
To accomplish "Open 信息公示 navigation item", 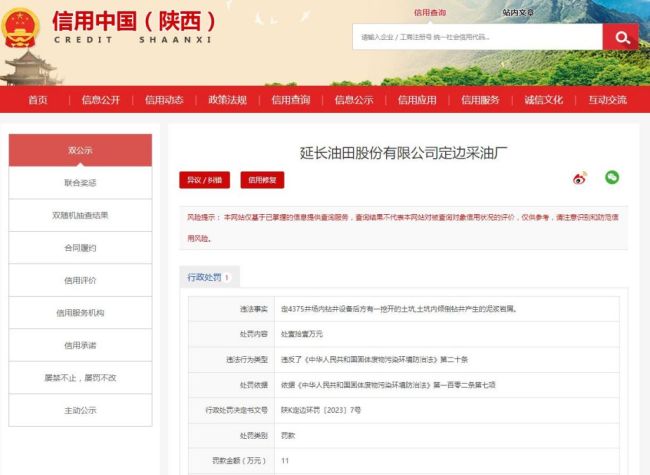I will [354, 100].
